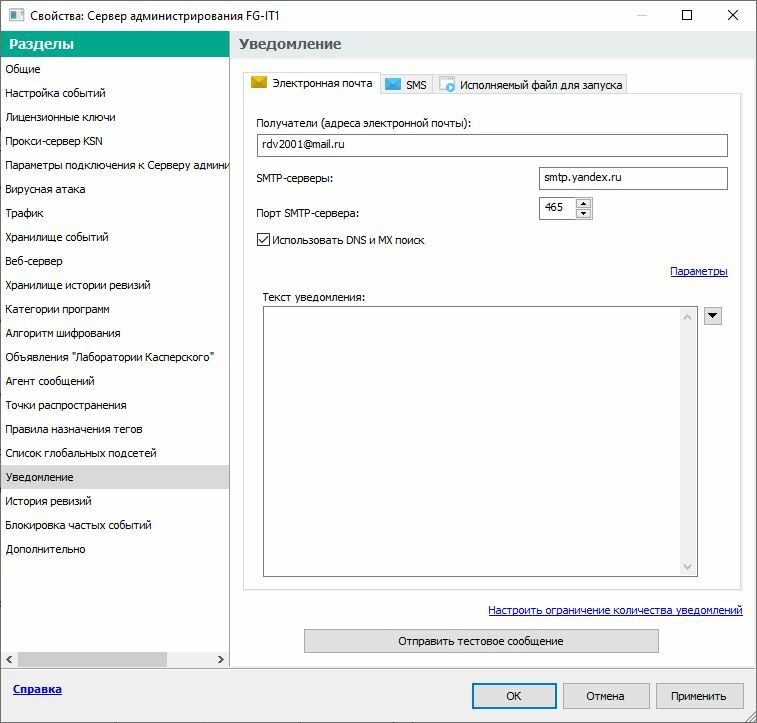Select Правила назначения тегов section
The width and height of the screenshot is (757, 723).
(x=114, y=429)
